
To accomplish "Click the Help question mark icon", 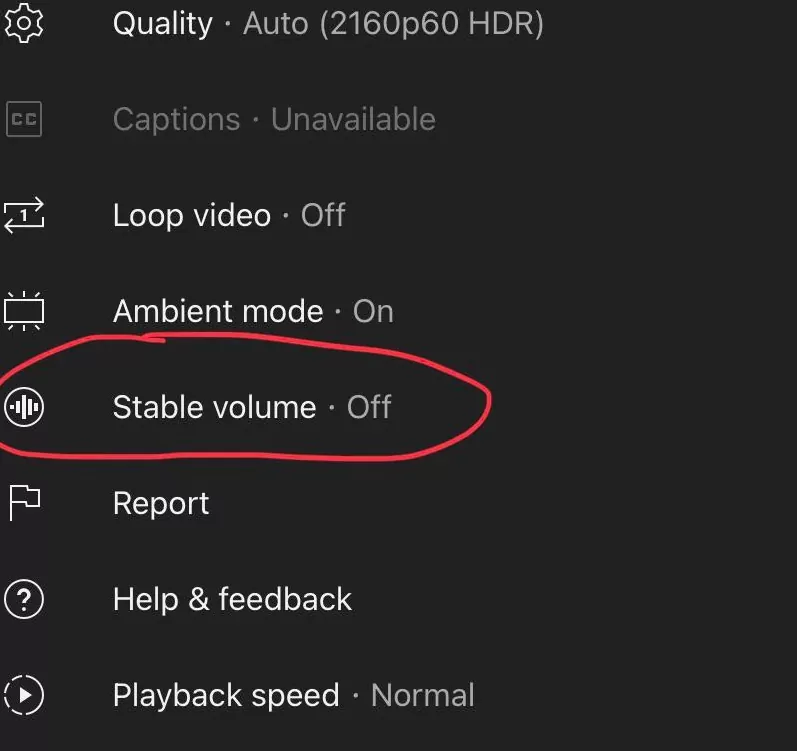I will 24,599.
